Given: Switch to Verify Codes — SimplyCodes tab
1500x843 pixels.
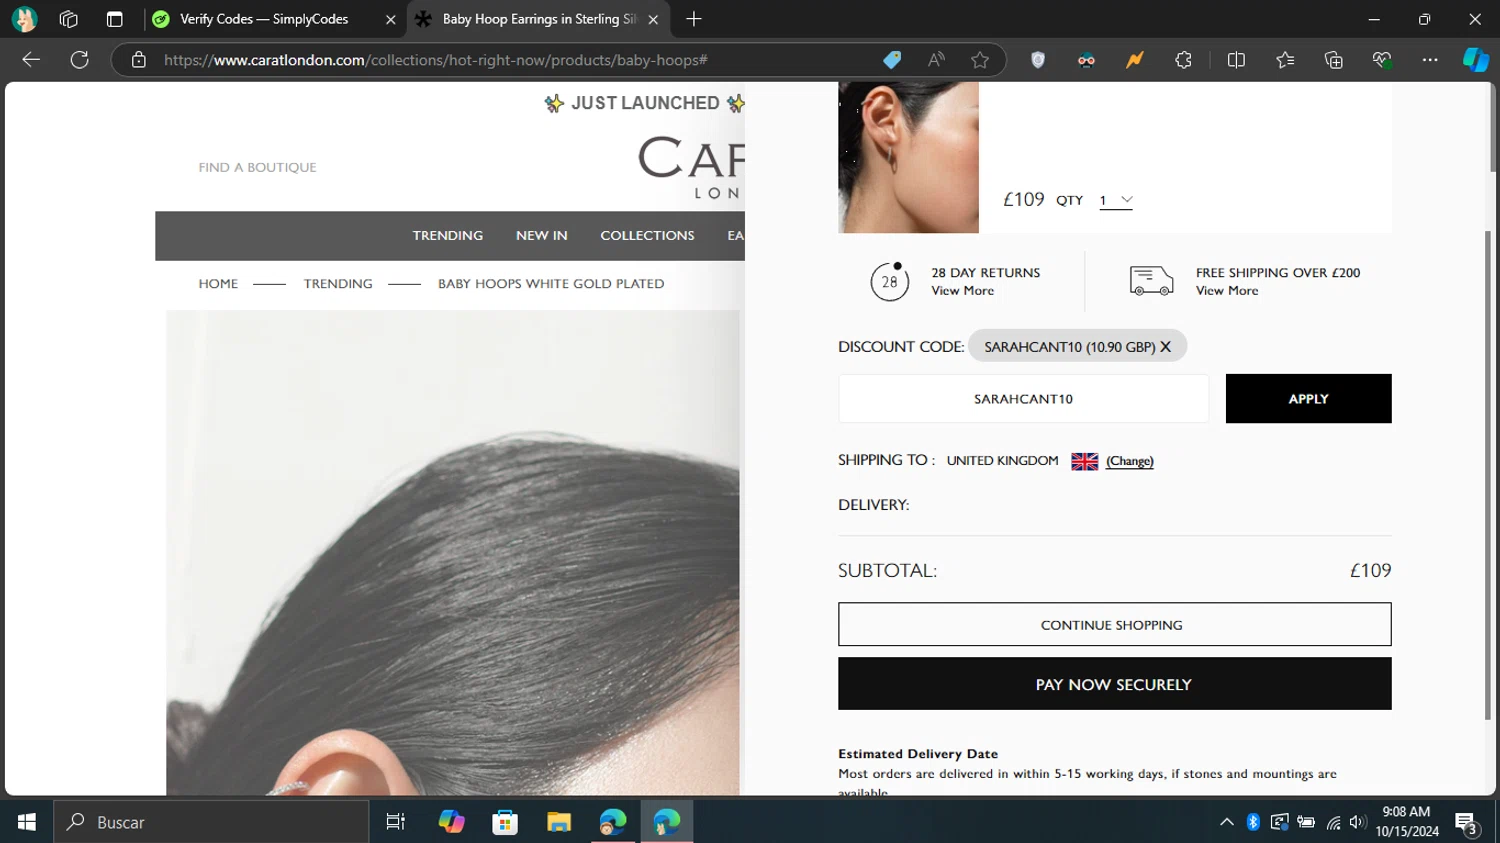Looking at the screenshot, I should [x=264, y=19].
